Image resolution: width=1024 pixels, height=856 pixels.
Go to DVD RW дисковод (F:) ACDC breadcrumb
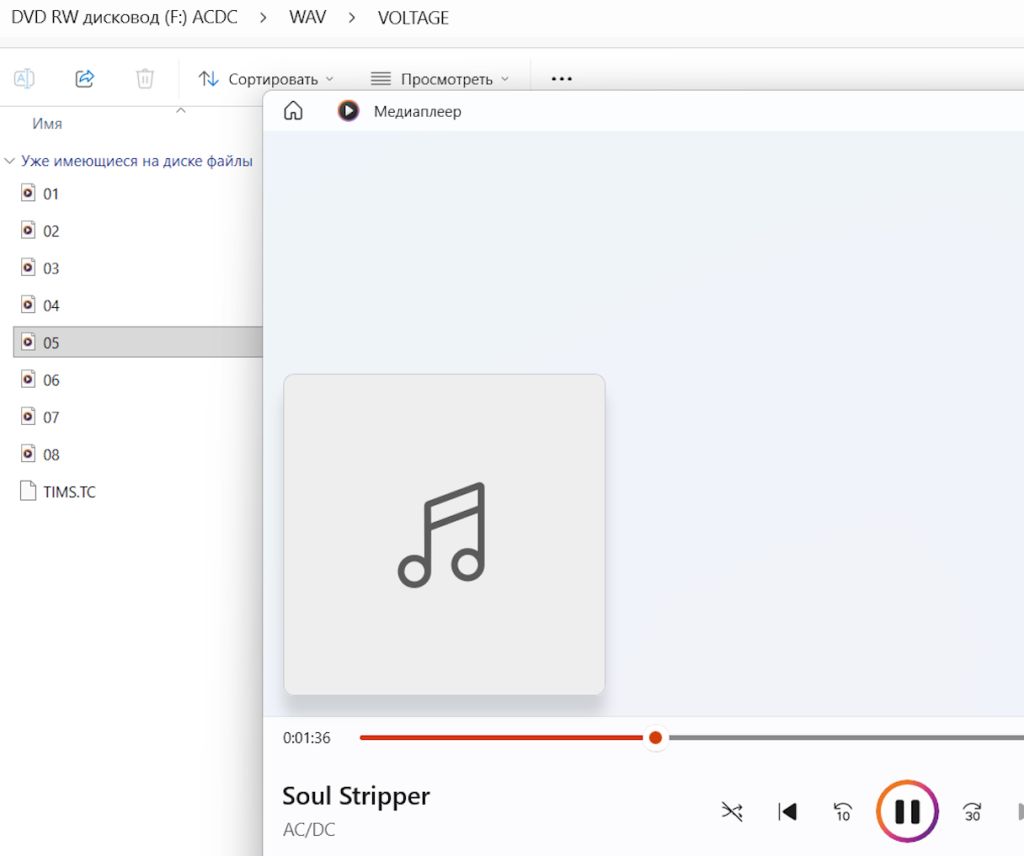[124, 17]
